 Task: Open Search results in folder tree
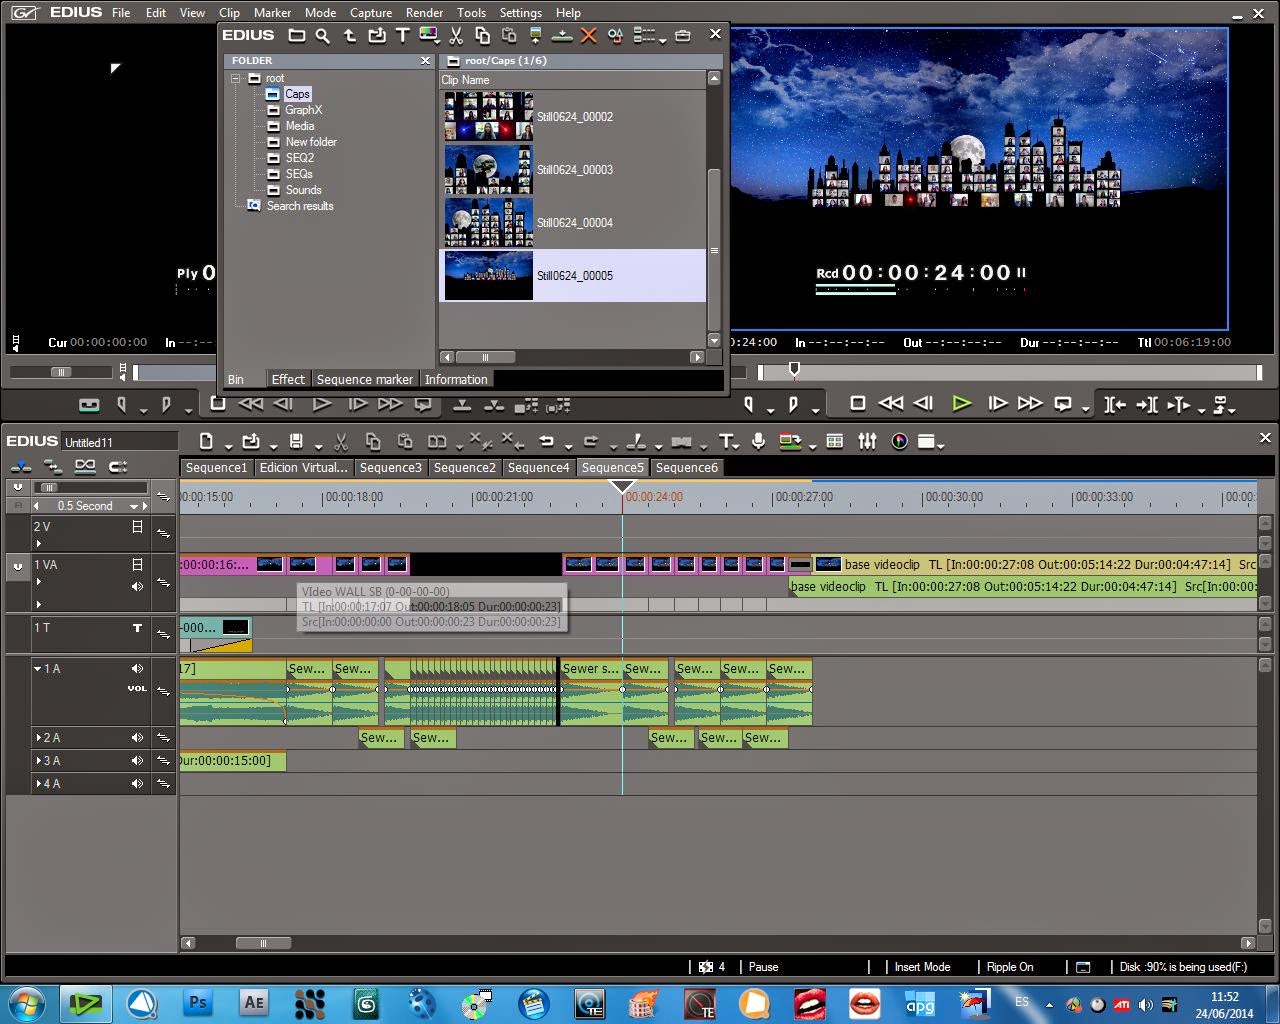(300, 206)
